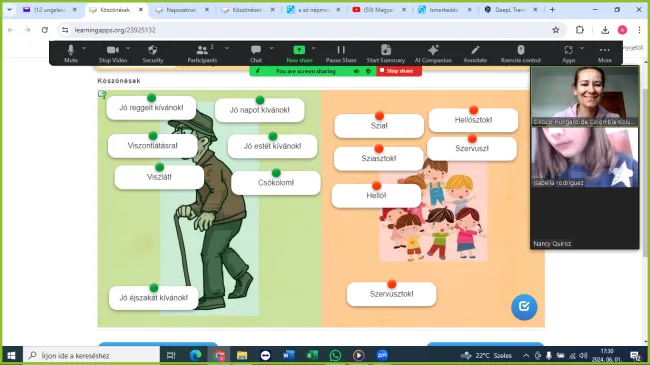Expand the Stop Video options arrow
This screenshot has height=365, width=650.
pyautogui.click(x=128, y=48)
